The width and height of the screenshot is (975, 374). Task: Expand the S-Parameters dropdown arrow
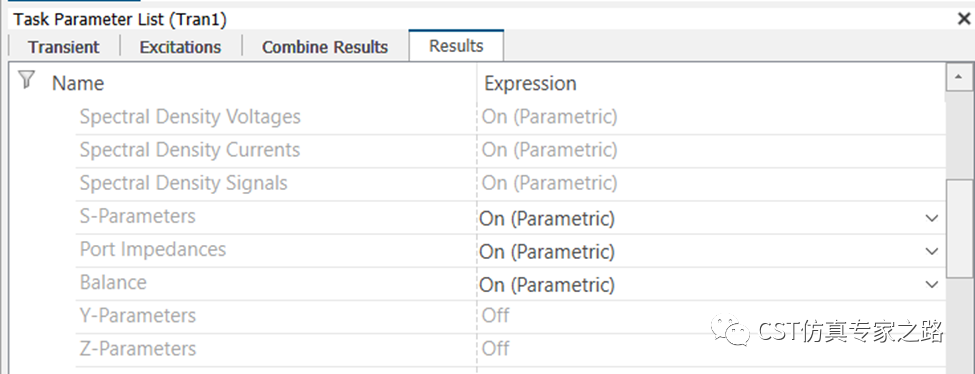coord(931,218)
